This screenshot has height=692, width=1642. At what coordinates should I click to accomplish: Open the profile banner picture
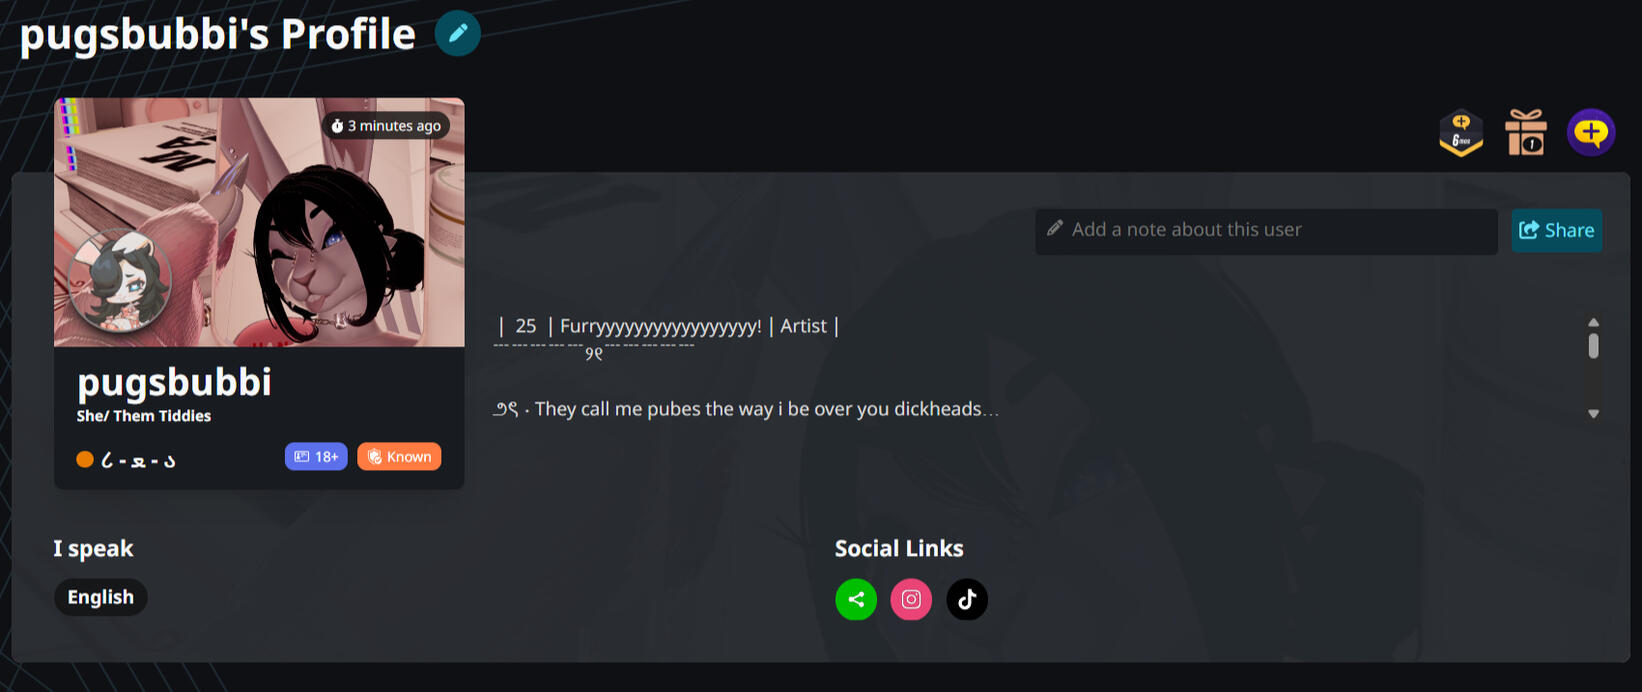click(x=259, y=222)
